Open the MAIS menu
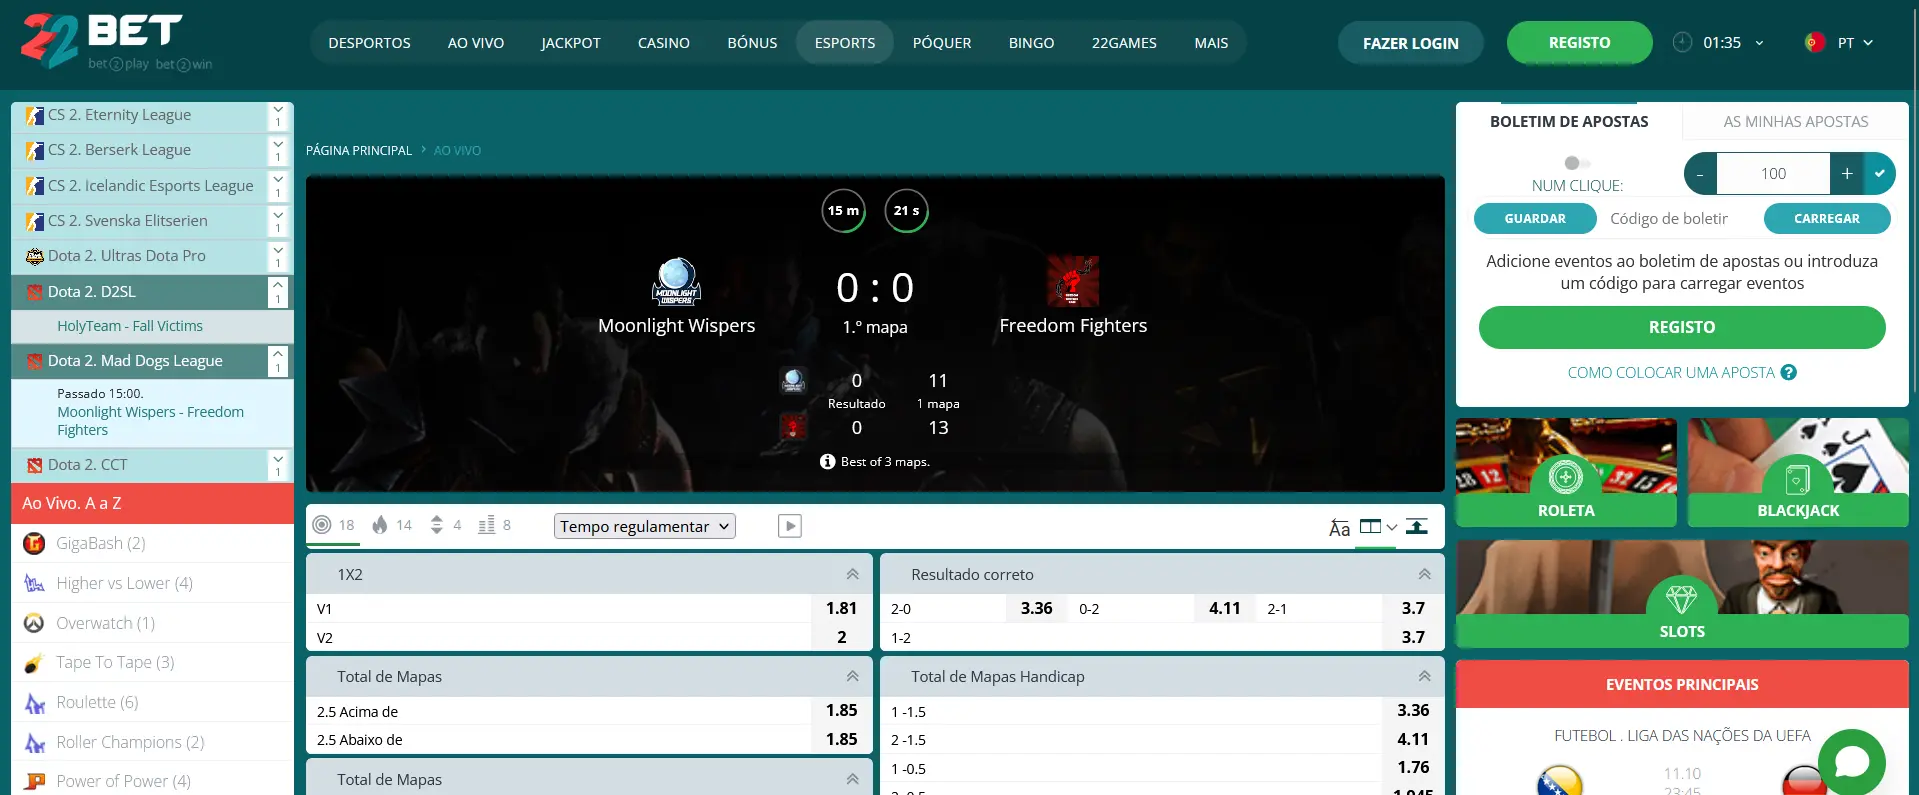The height and width of the screenshot is (795, 1919). pyautogui.click(x=1211, y=43)
